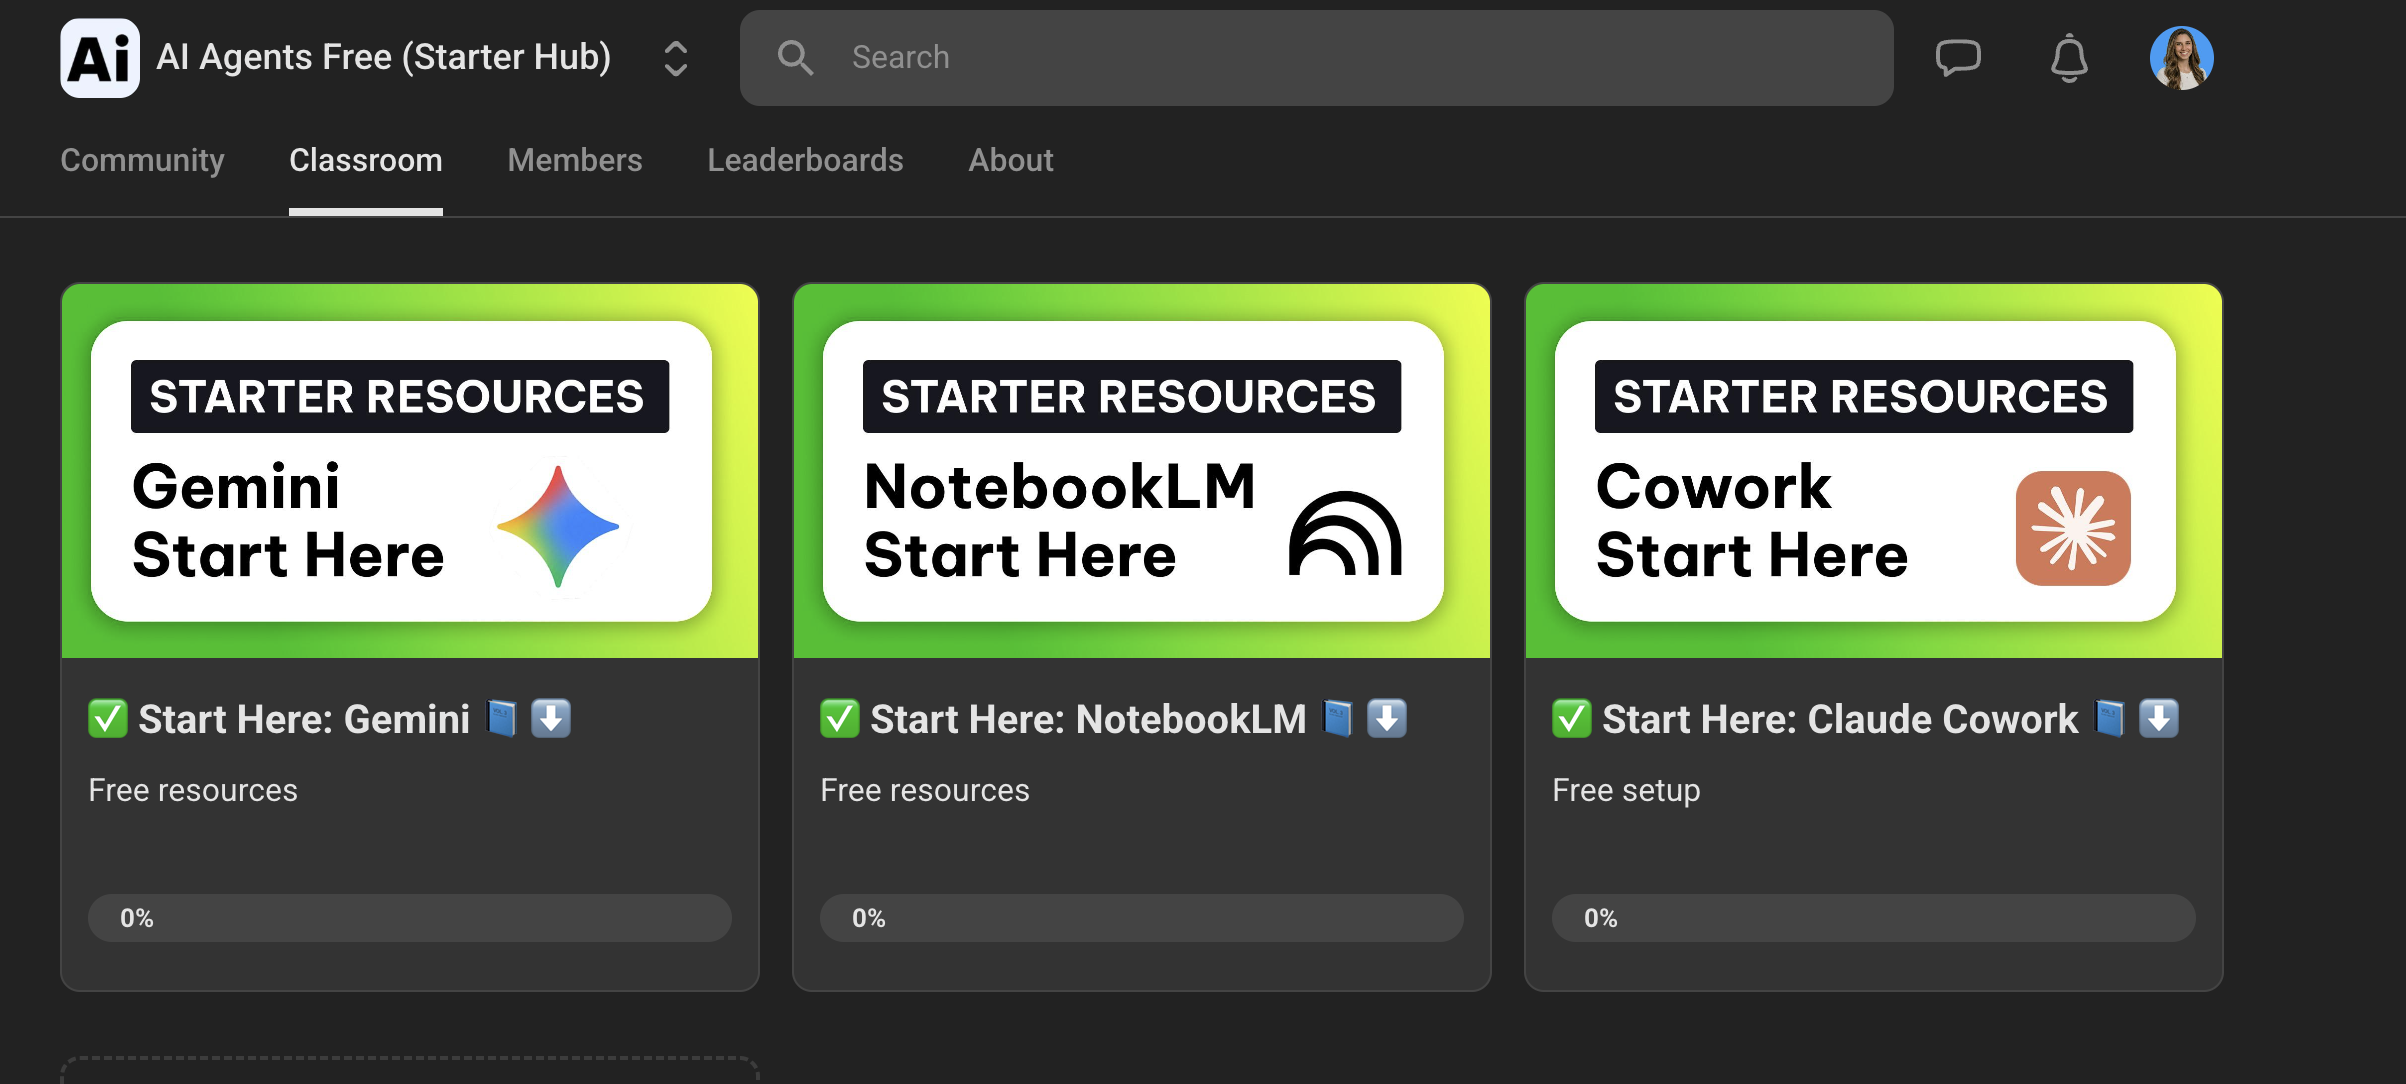Screen dimensions: 2406x1084
Task: Click the green checkmark beside Gemini
Action: [108, 718]
